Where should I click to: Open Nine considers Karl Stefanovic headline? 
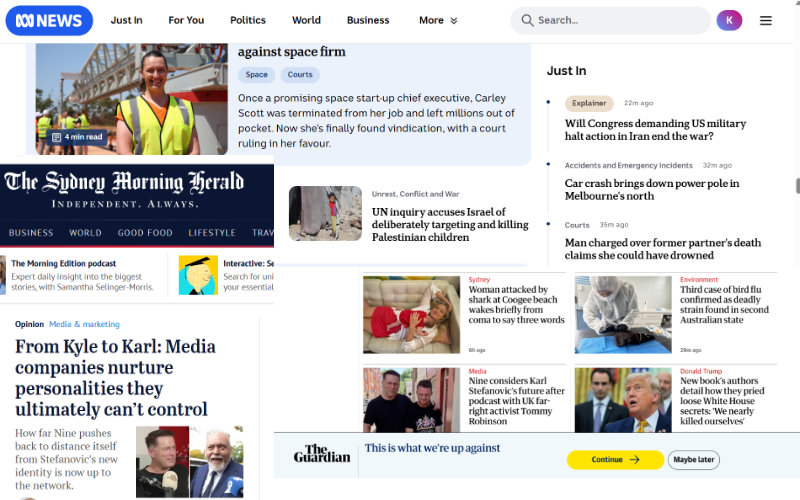click(x=516, y=401)
